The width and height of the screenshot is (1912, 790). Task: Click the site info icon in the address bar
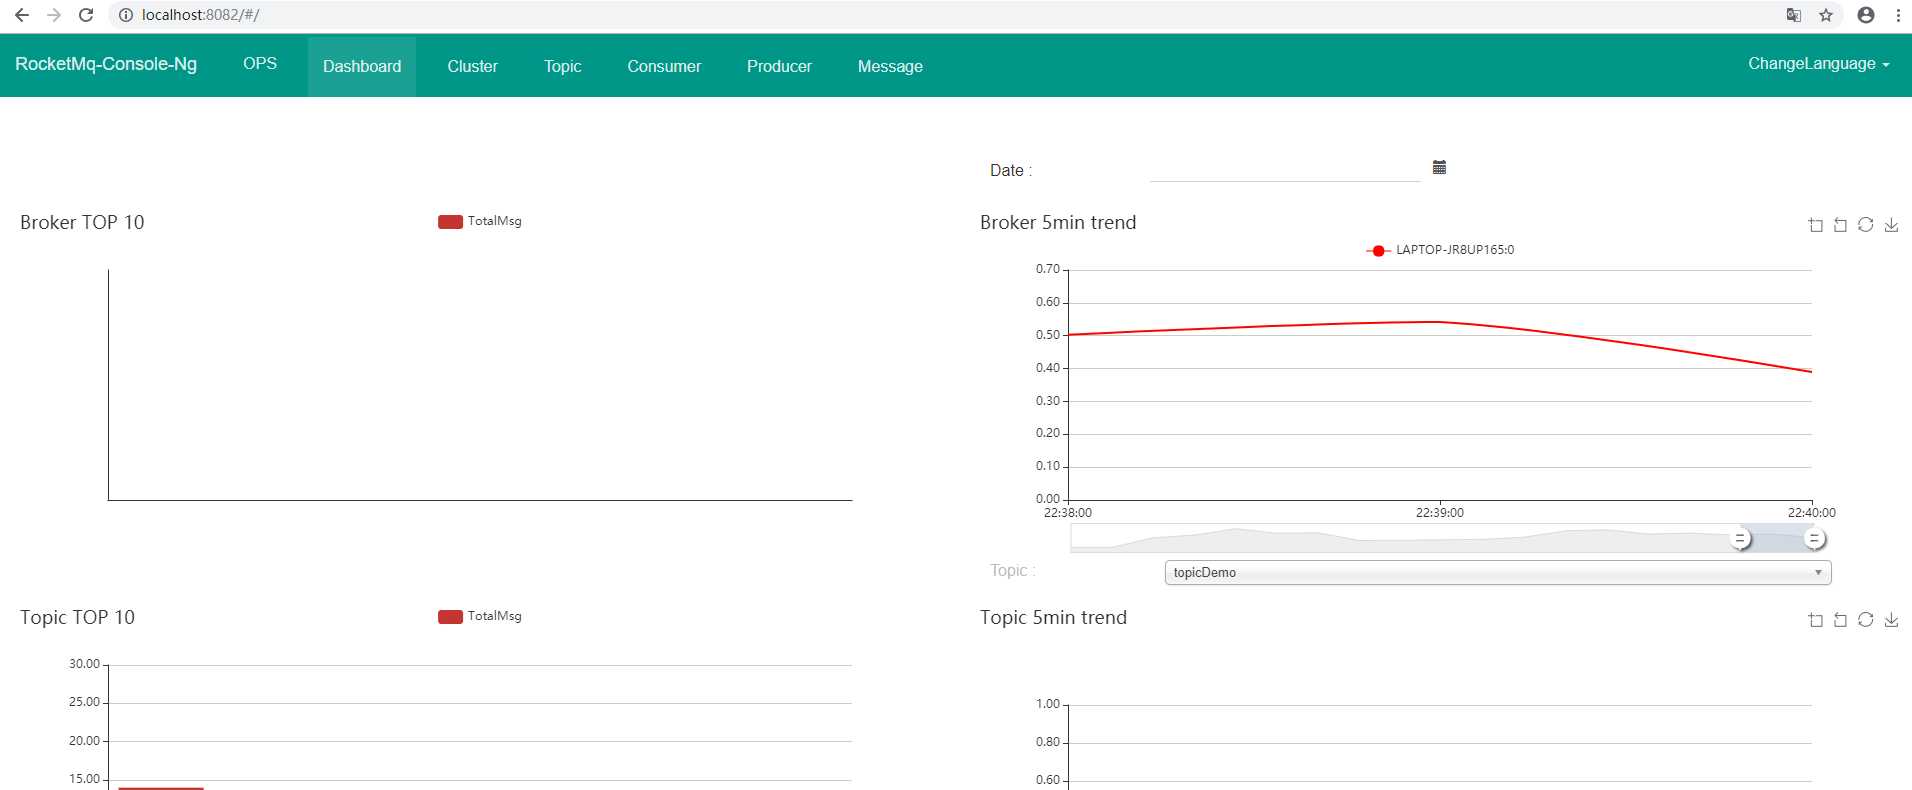point(126,15)
